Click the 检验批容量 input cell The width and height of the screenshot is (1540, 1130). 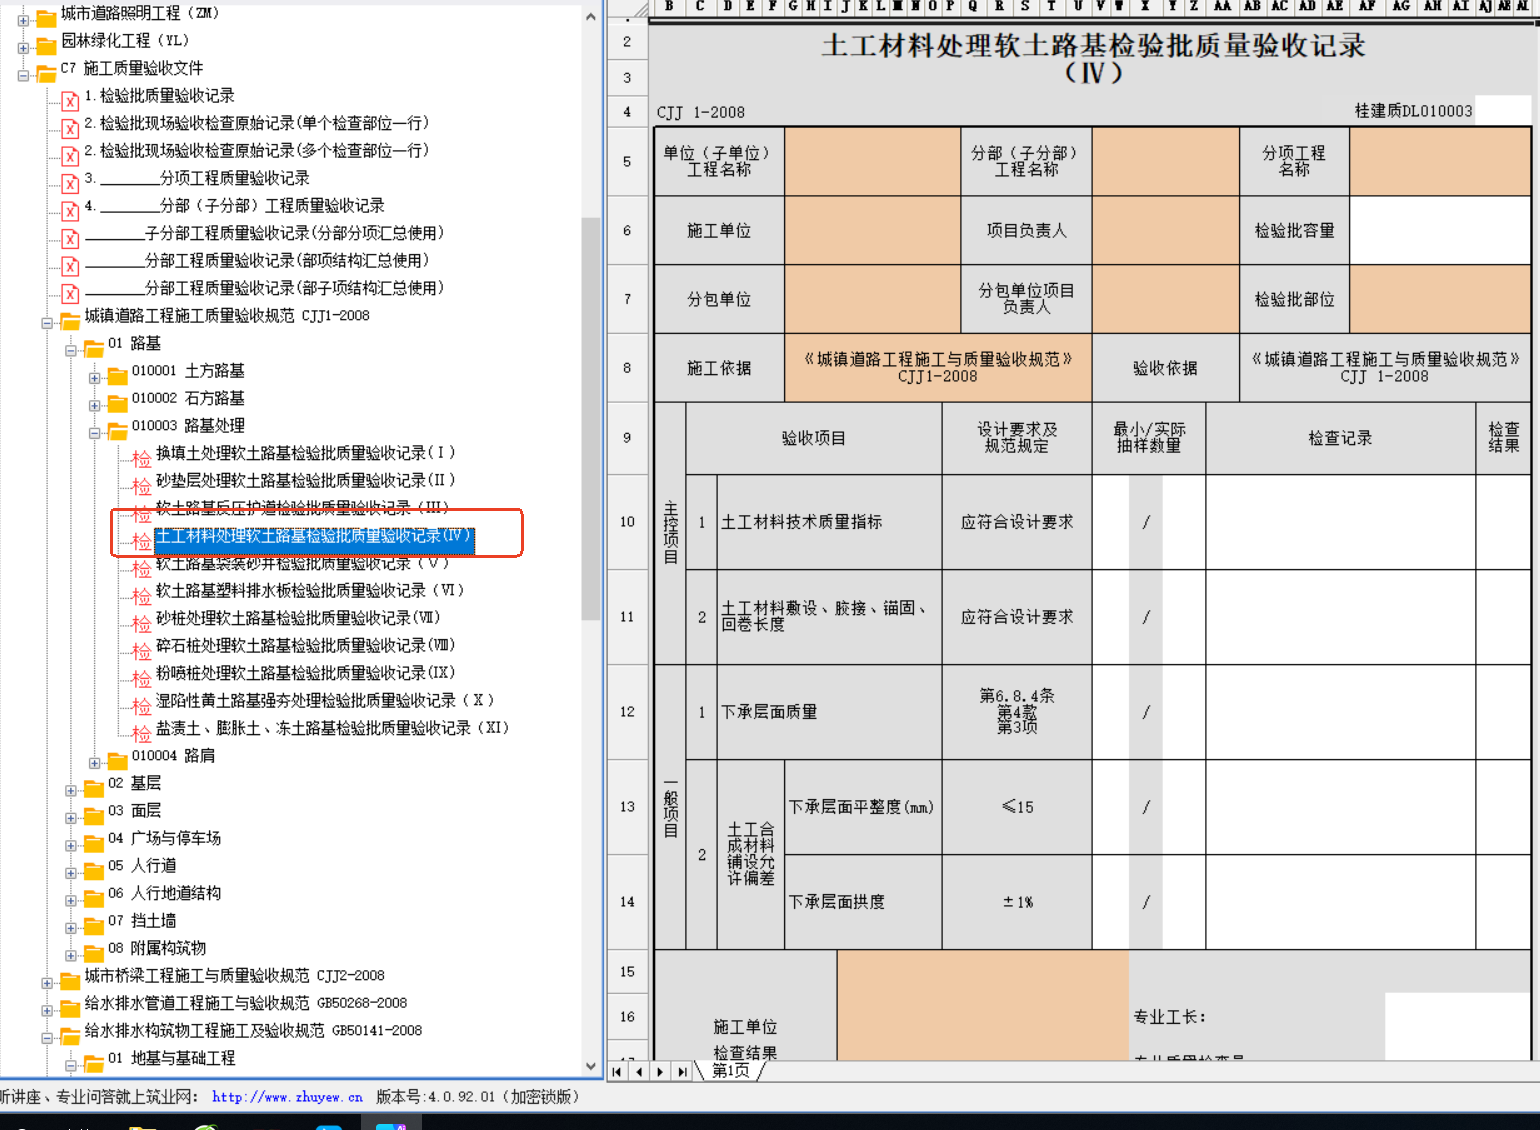pyautogui.click(x=1440, y=230)
